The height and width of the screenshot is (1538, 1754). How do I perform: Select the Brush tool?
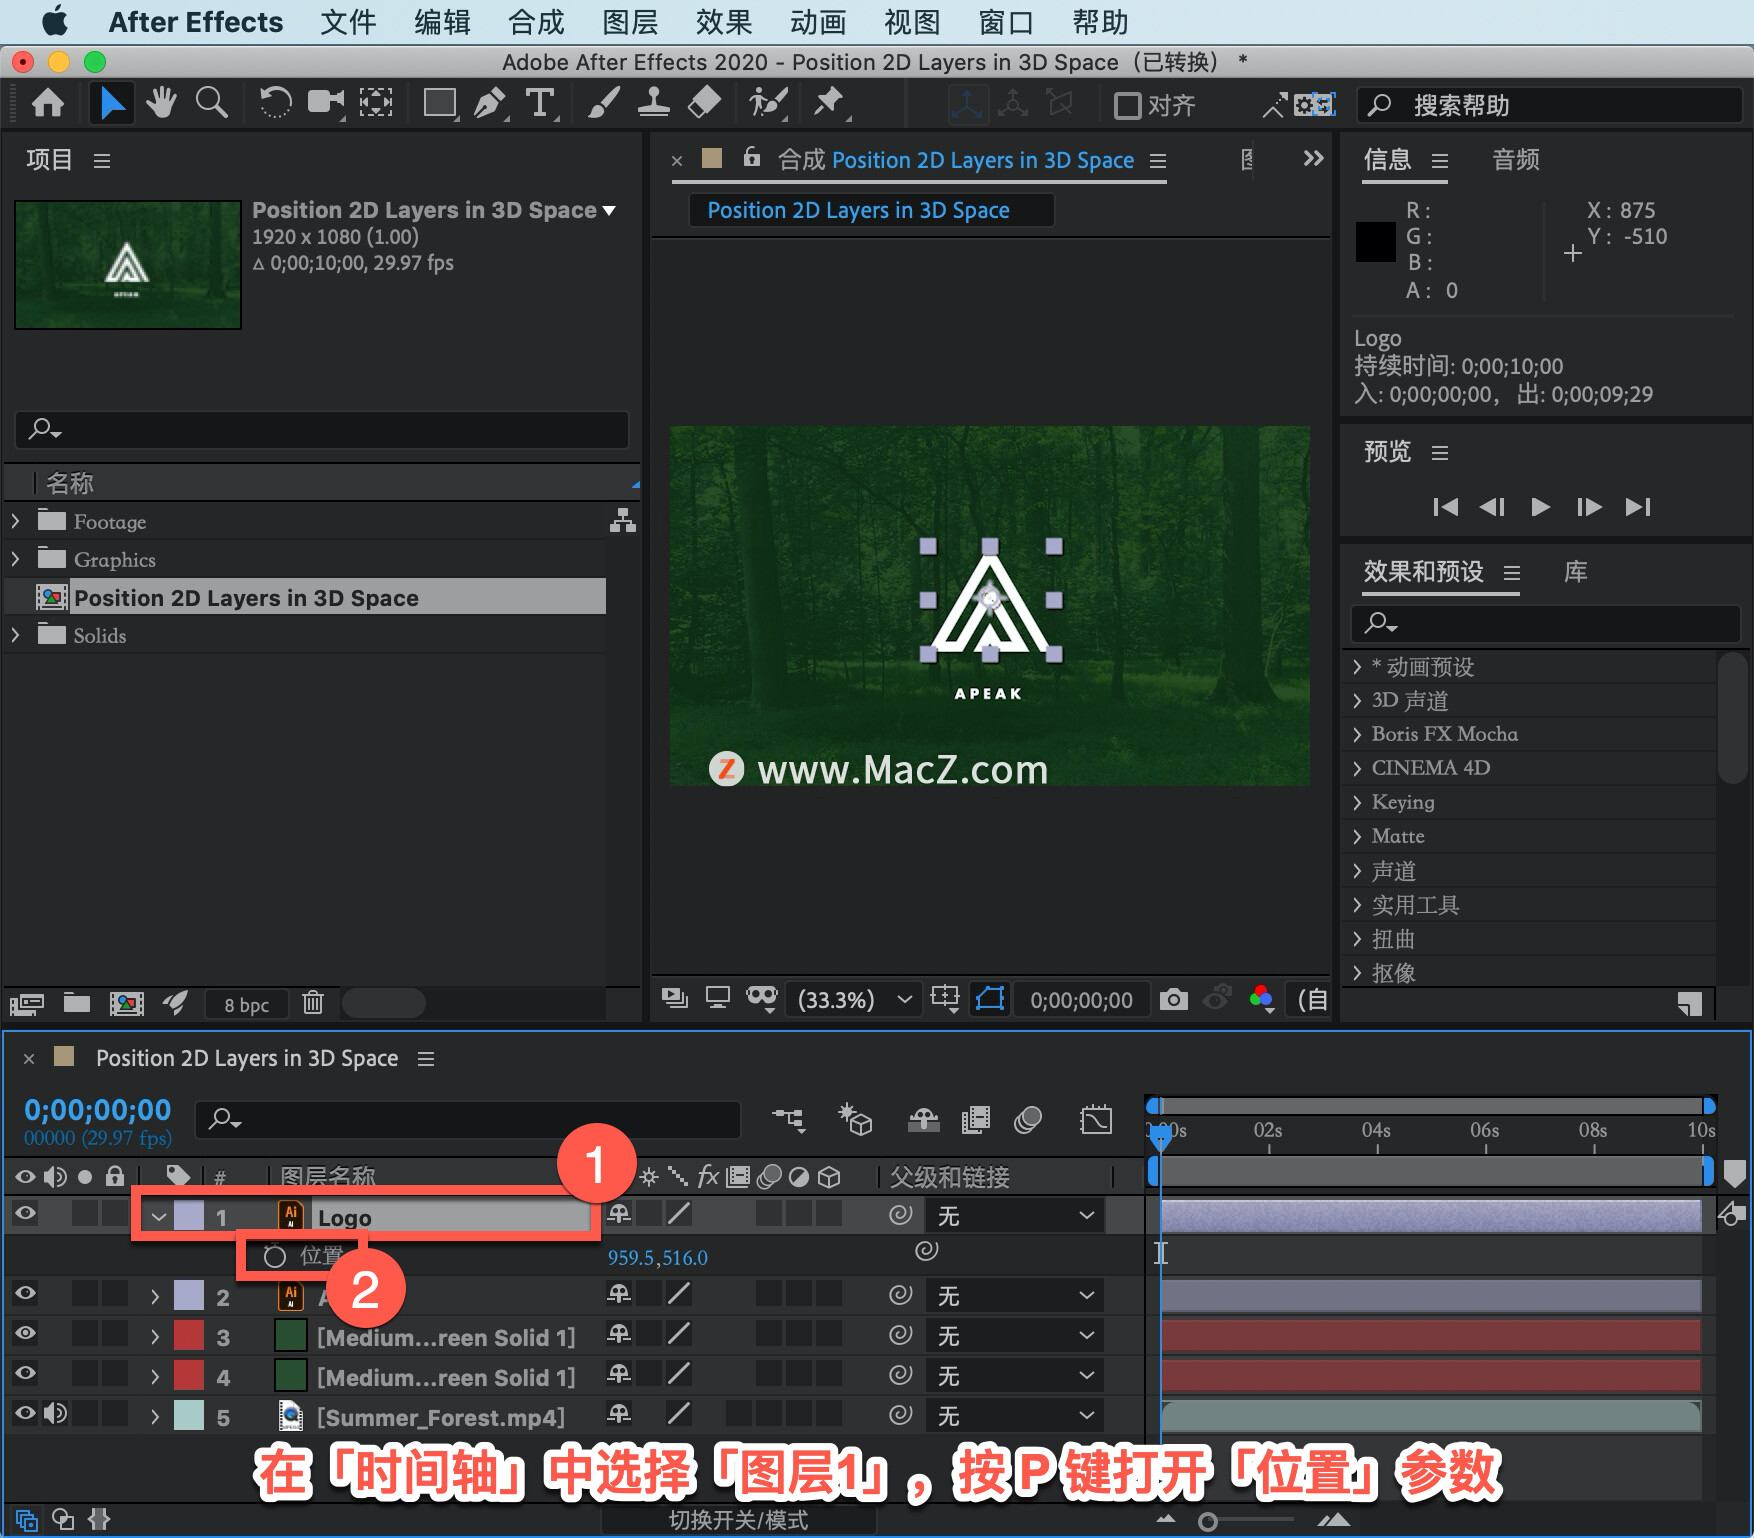(603, 103)
